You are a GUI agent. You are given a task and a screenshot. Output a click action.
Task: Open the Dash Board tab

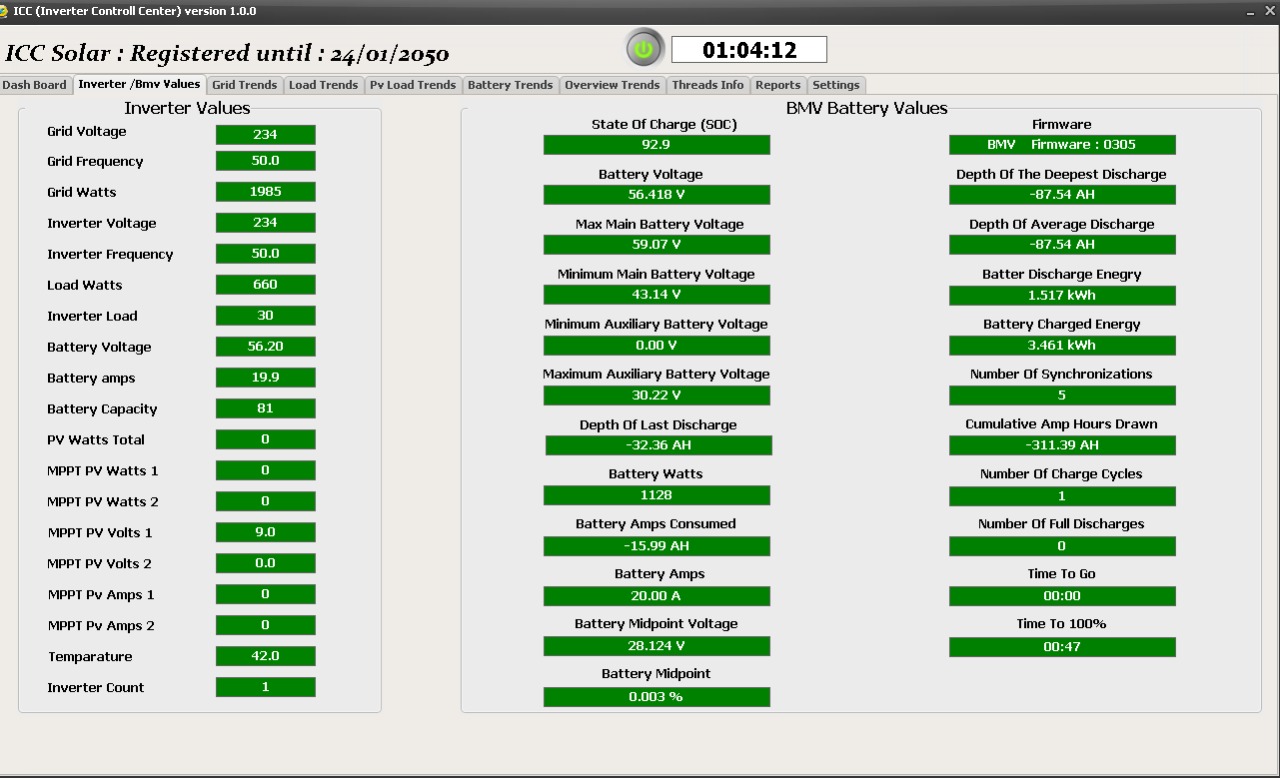click(35, 85)
